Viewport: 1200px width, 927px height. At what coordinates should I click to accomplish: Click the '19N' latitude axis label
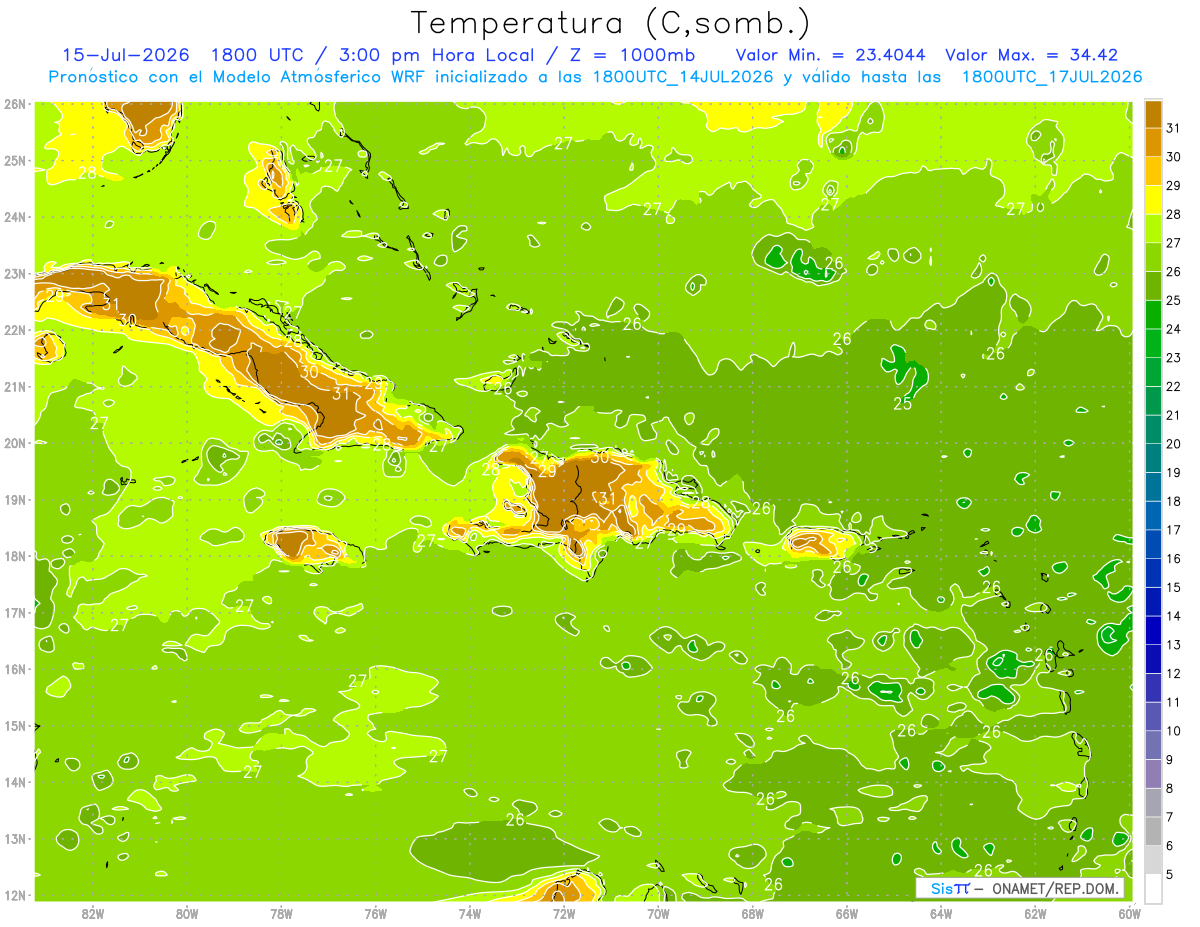pyautogui.click(x=15, y=499)
